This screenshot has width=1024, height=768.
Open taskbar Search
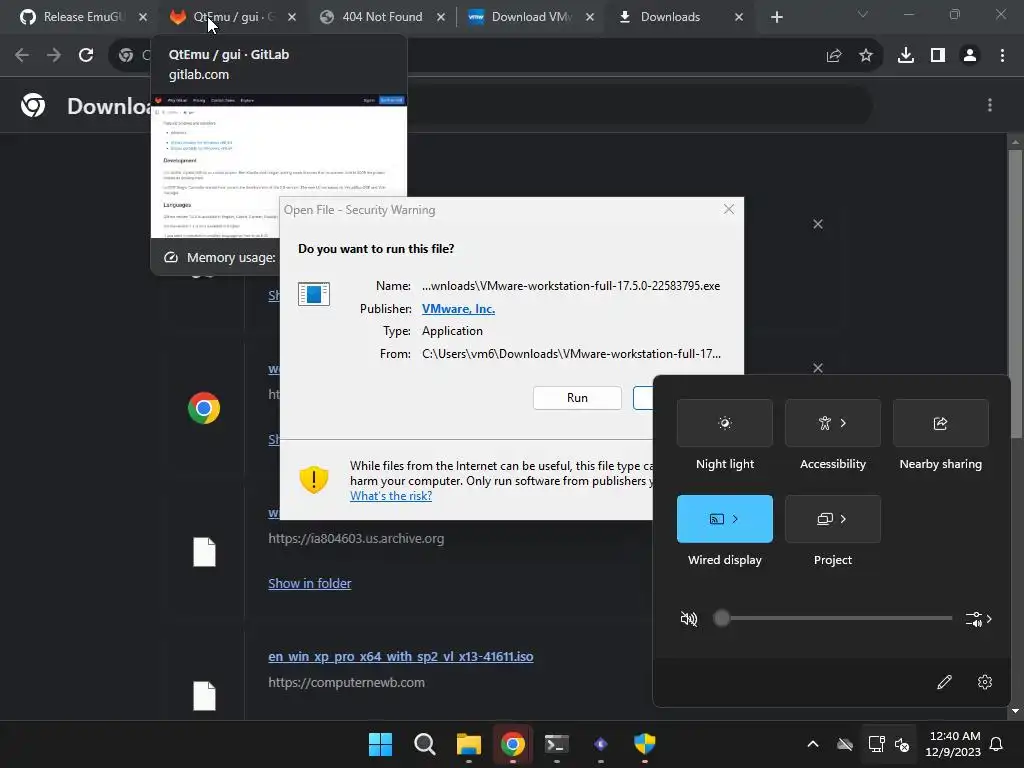[424, 744]
